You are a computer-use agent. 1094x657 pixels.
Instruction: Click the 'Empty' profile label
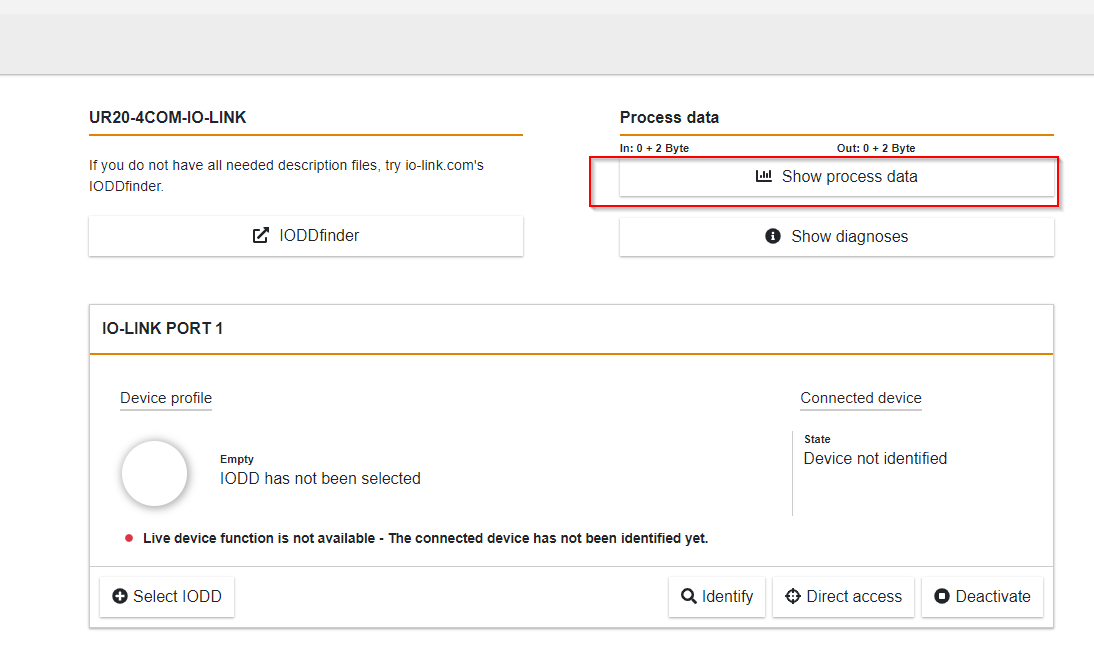237,459
